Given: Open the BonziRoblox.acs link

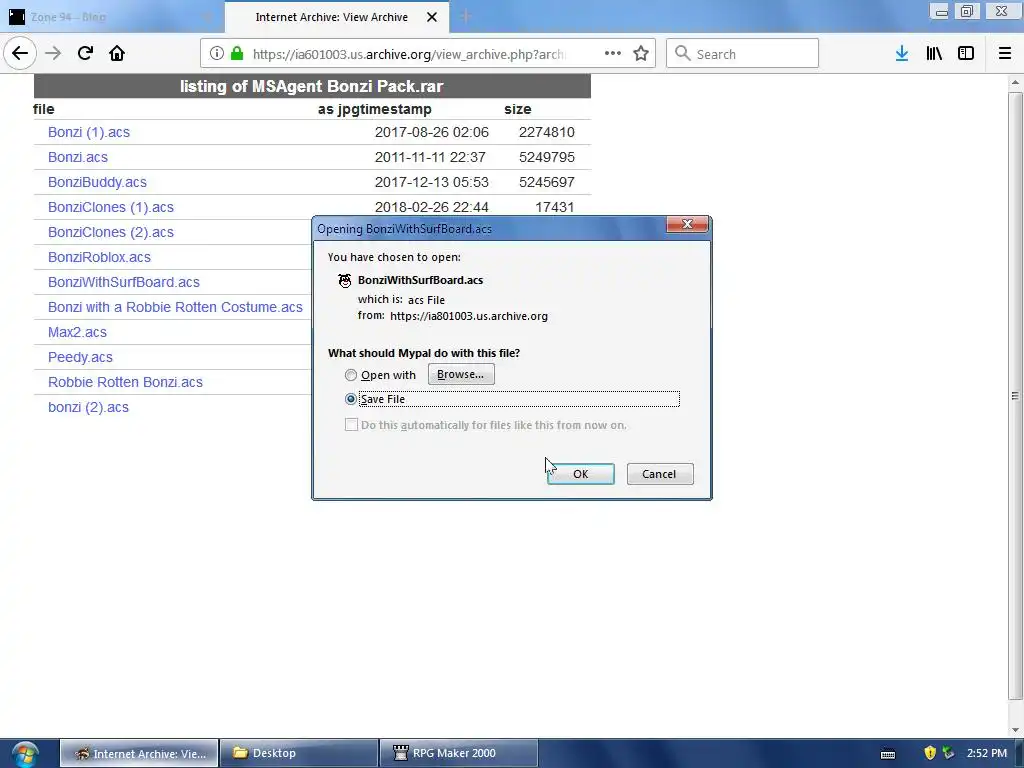Looking at the screenshot, I should (99, 257).
